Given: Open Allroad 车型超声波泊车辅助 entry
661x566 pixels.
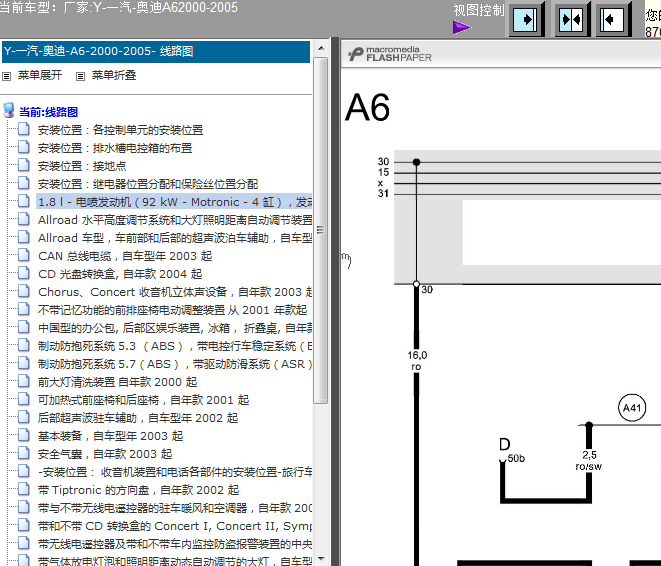Looking at the screenshot, I should coord(175,238).
